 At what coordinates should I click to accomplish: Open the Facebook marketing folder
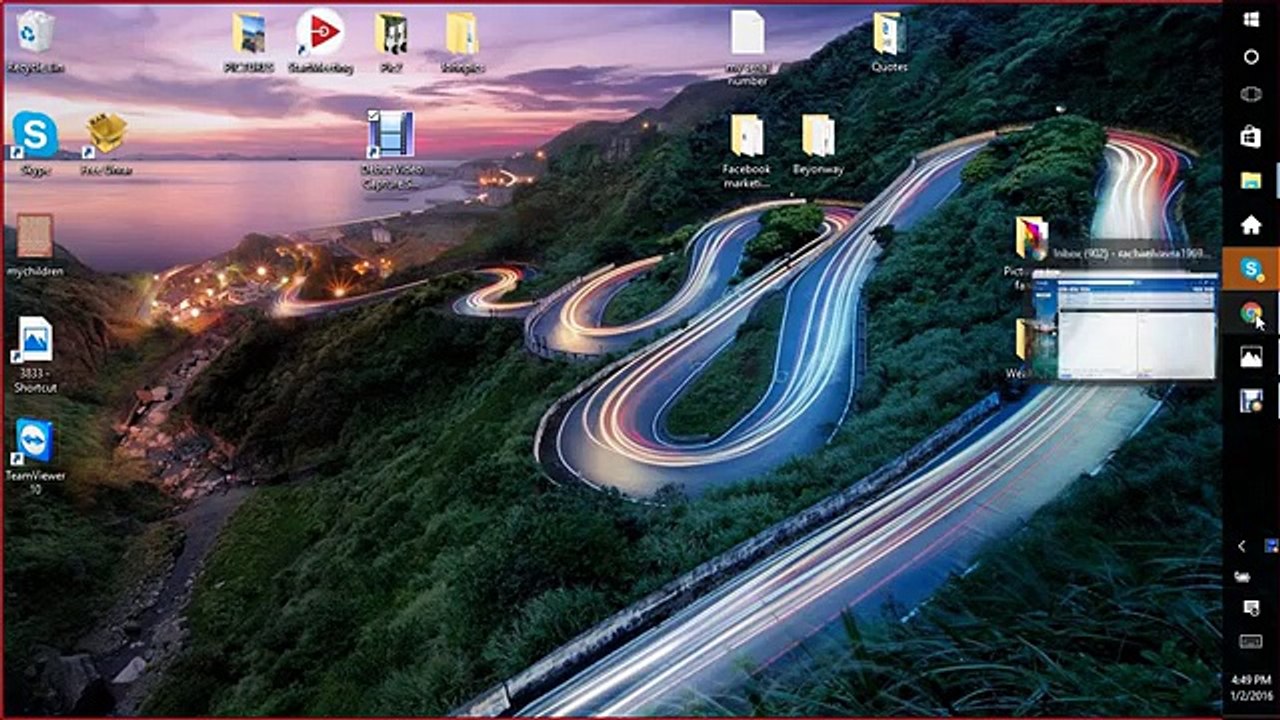coord(746,150)
